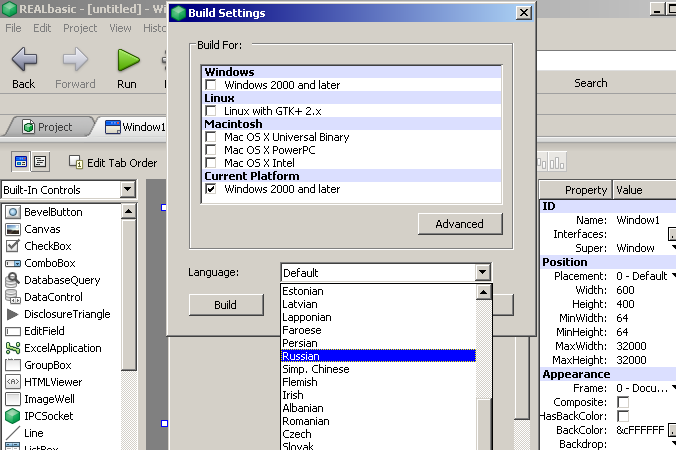Click the Property column header
Screen dimensions: 676x450
pyautogui.click(x=576, y=190)
